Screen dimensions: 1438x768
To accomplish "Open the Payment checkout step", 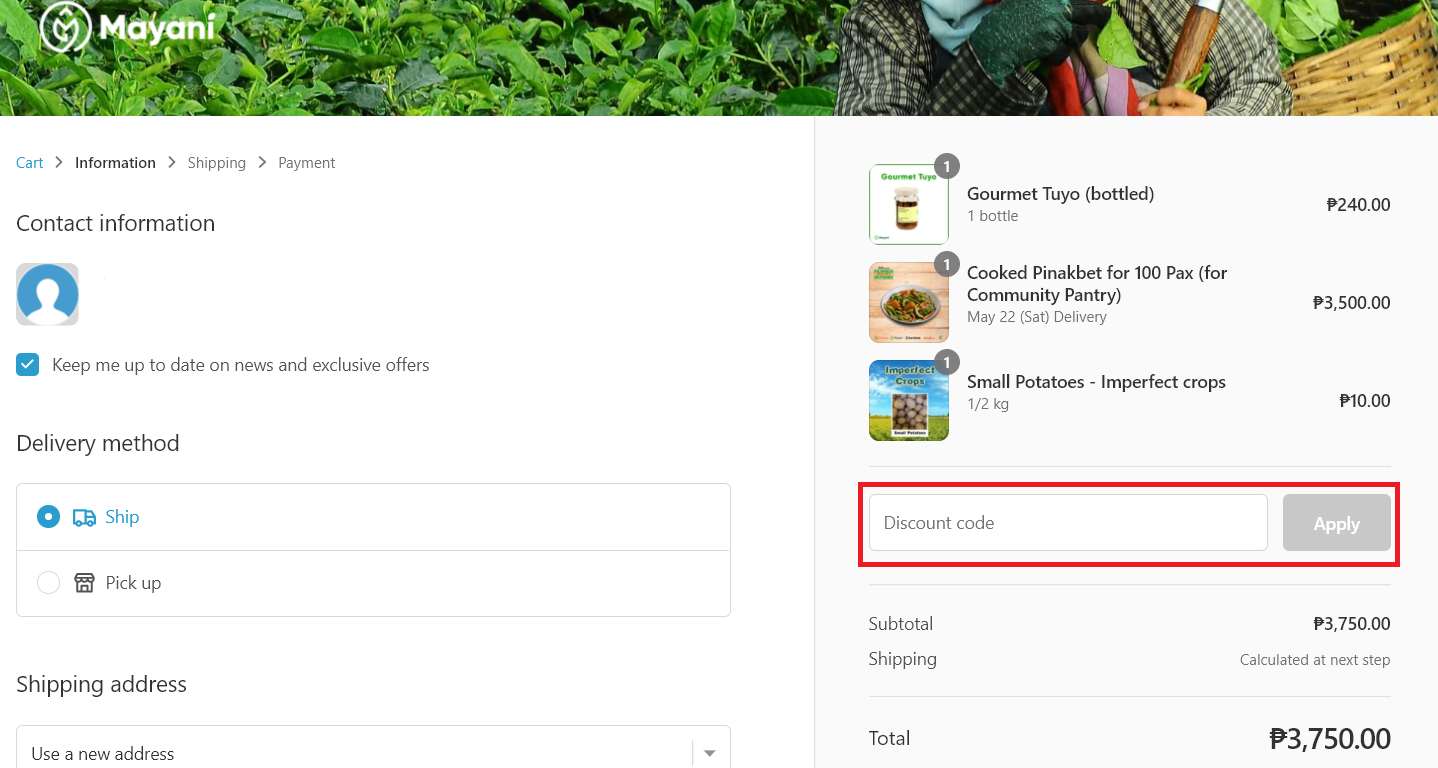I will pyautogui.click(x=306, y=162).
